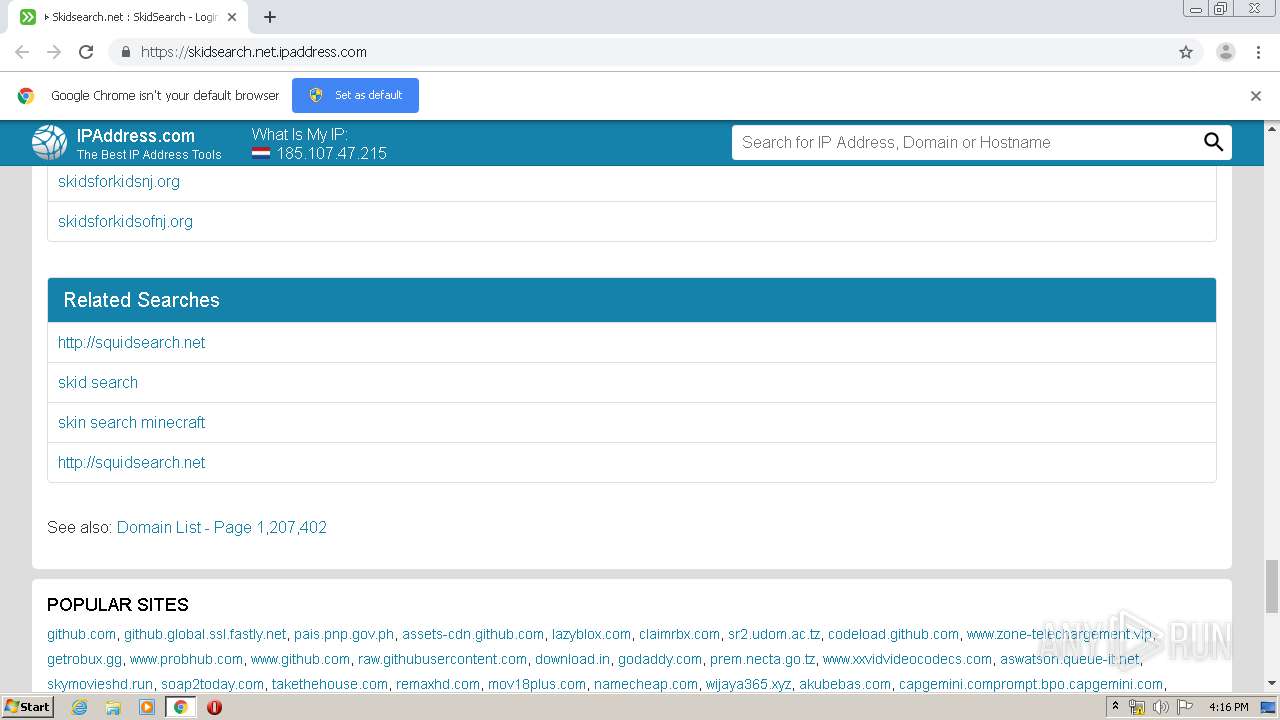
Task: Click the network tray icon
Action: click(x=1137, y=707)
